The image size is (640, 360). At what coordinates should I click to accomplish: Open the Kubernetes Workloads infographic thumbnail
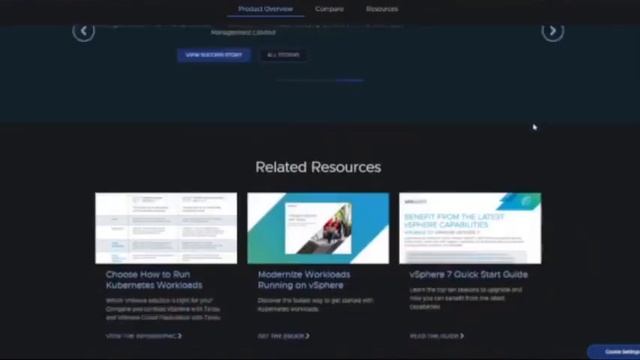tap(166, 228)
